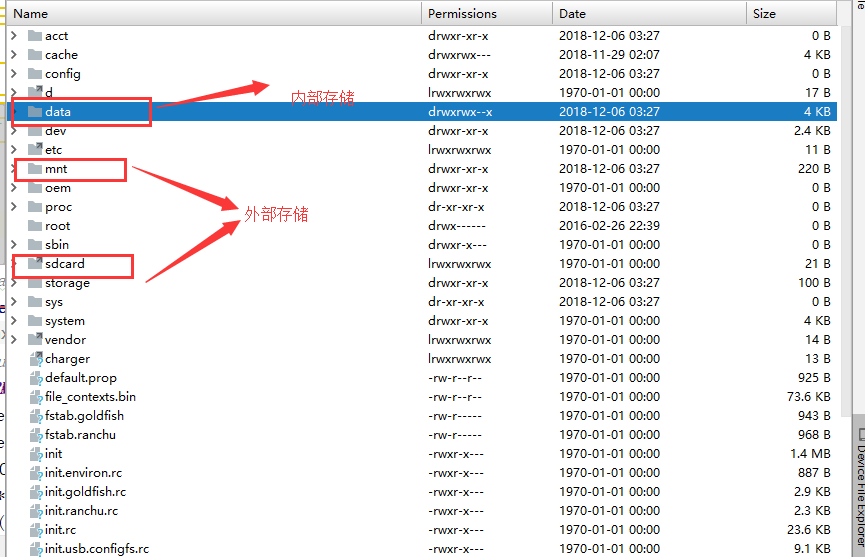Expand the vendor folder

point(14,339)
